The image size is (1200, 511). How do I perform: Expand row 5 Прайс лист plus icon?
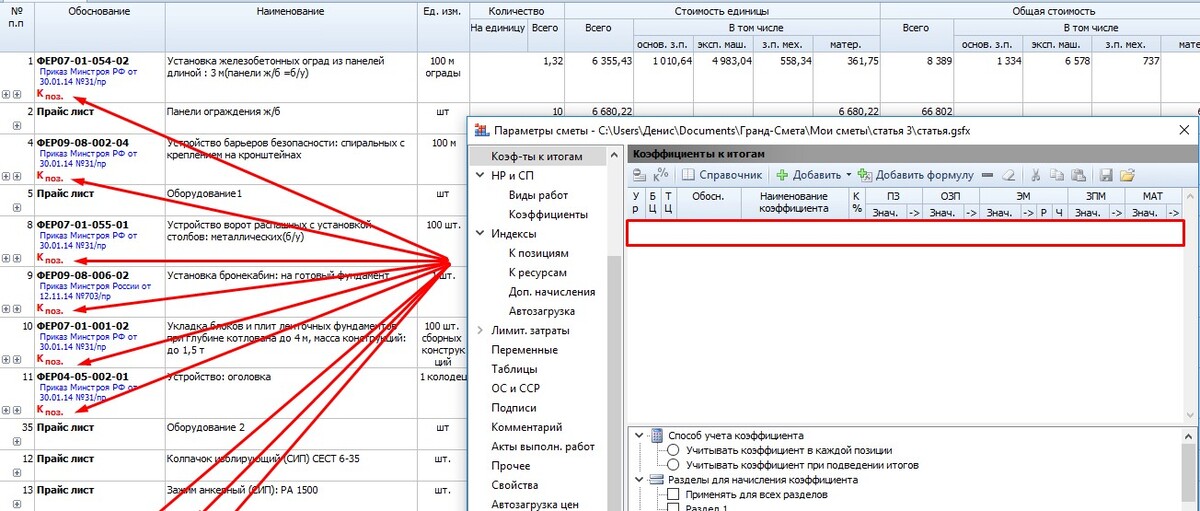pos(17,207)
